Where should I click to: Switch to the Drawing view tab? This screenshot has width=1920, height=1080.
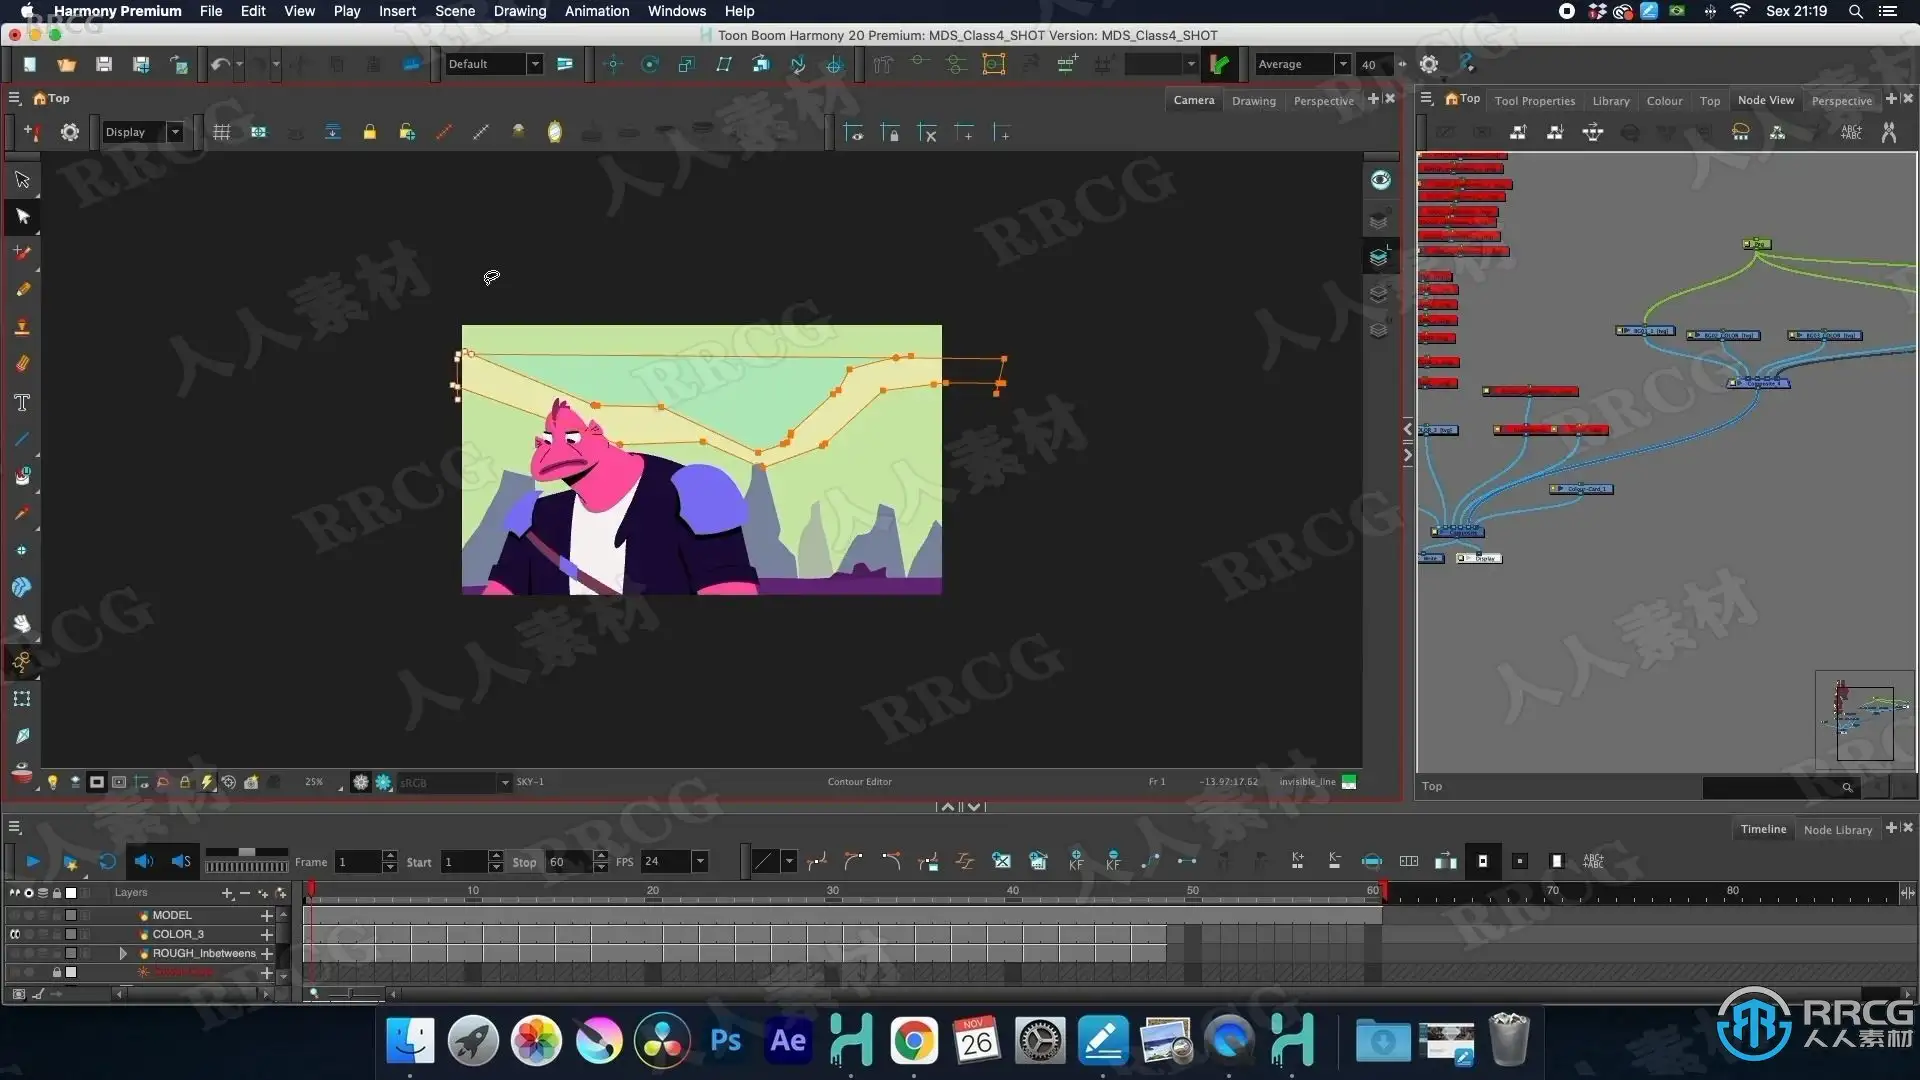[1253, 101]
